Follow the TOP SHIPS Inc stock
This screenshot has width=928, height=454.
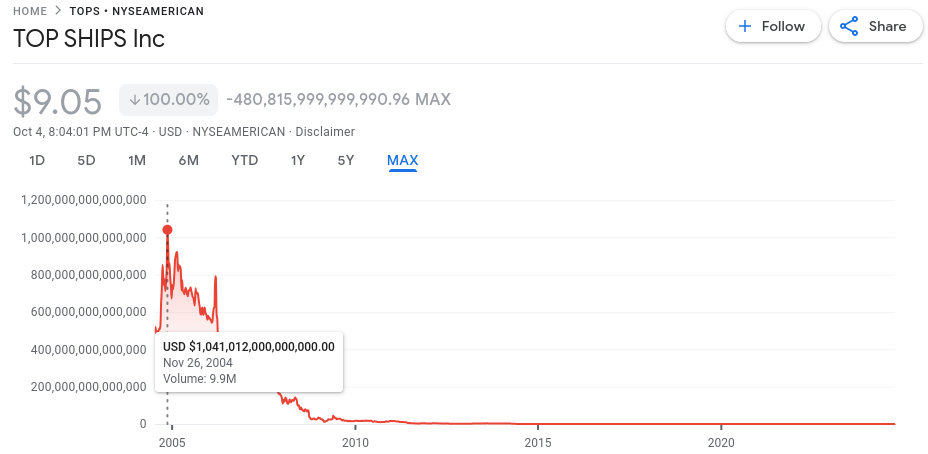click(774, 27)
